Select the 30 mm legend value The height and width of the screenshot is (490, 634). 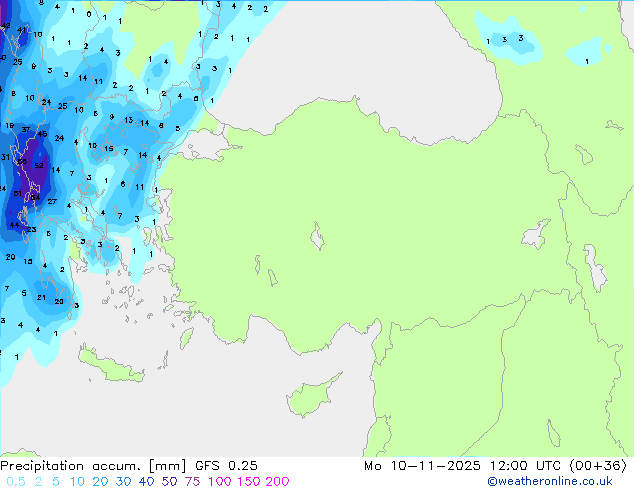[x=123, y=481]
